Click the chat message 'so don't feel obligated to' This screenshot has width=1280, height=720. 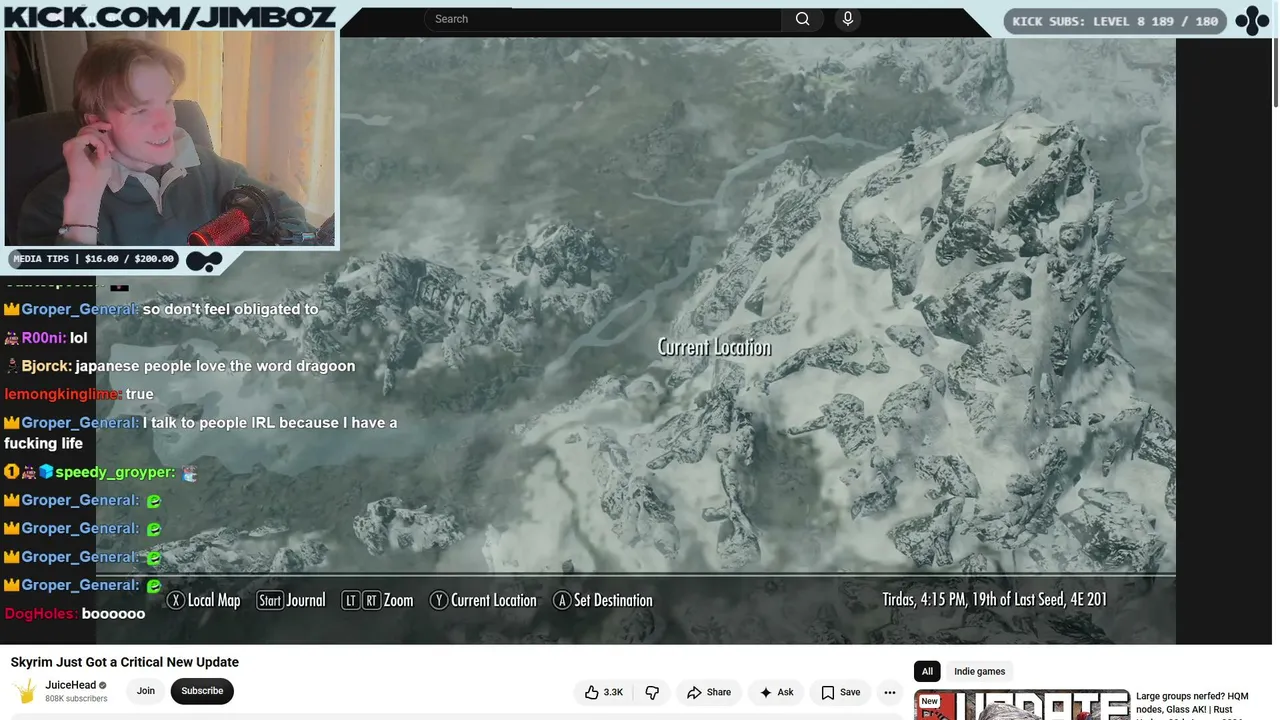pyautogui.click(x=230, y=309)
